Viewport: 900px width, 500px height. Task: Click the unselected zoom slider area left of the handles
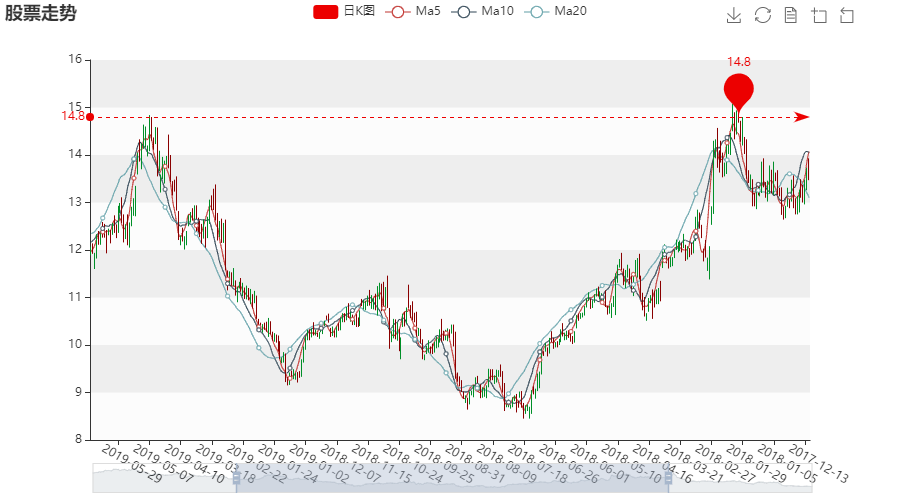163,478
